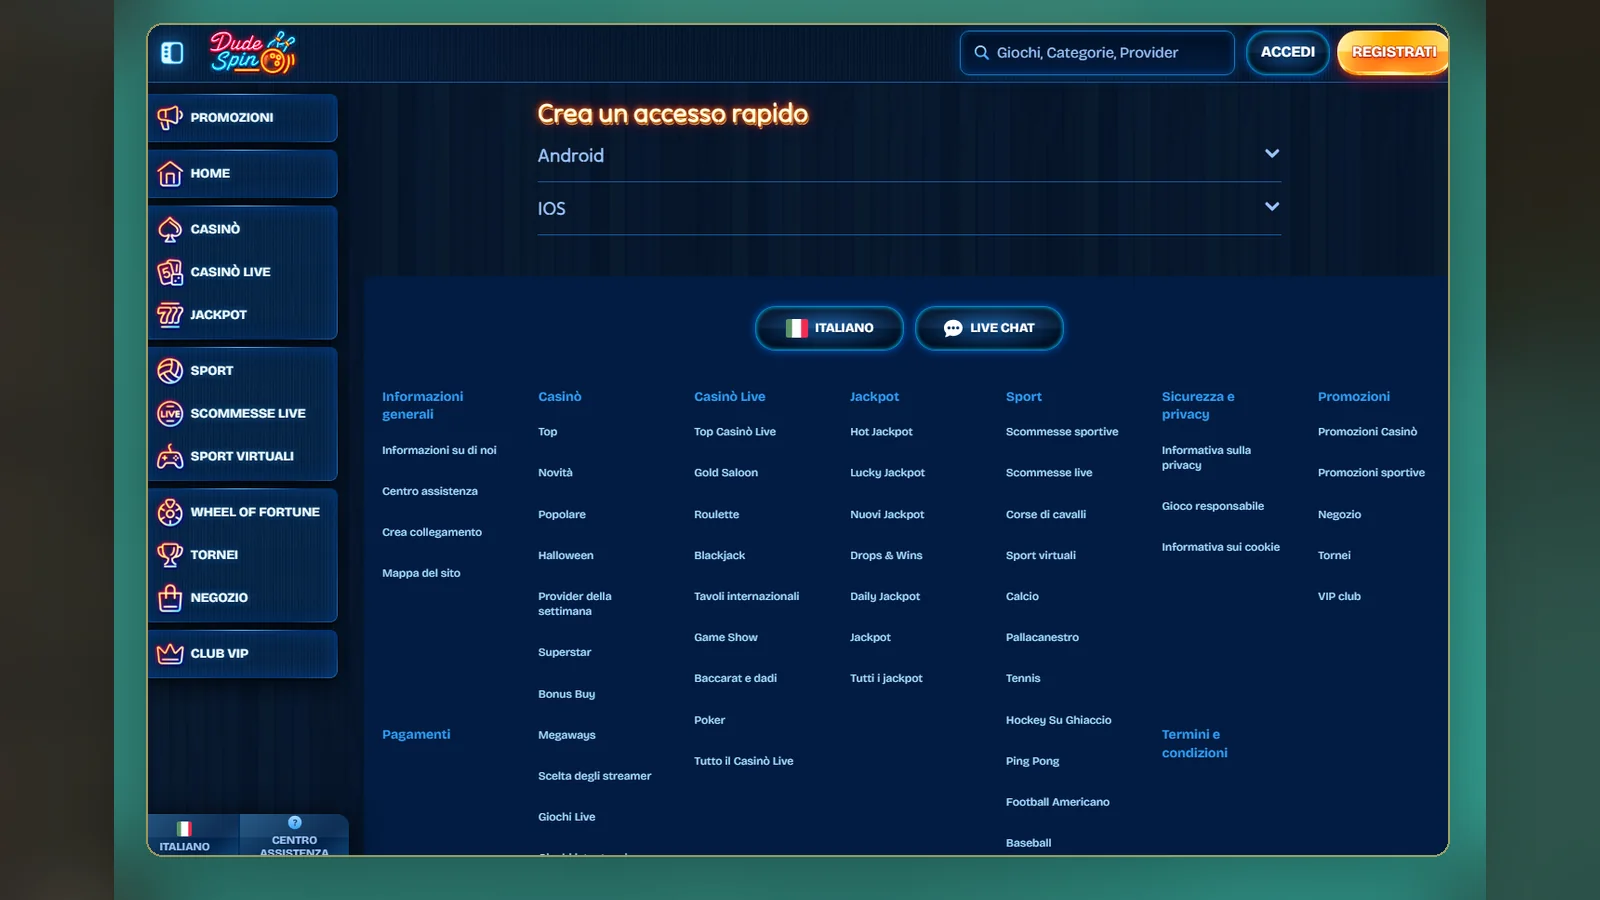Follow the Mappa del sito link
This screenshot has height=900, width=1600.
(x=421, y=573)
